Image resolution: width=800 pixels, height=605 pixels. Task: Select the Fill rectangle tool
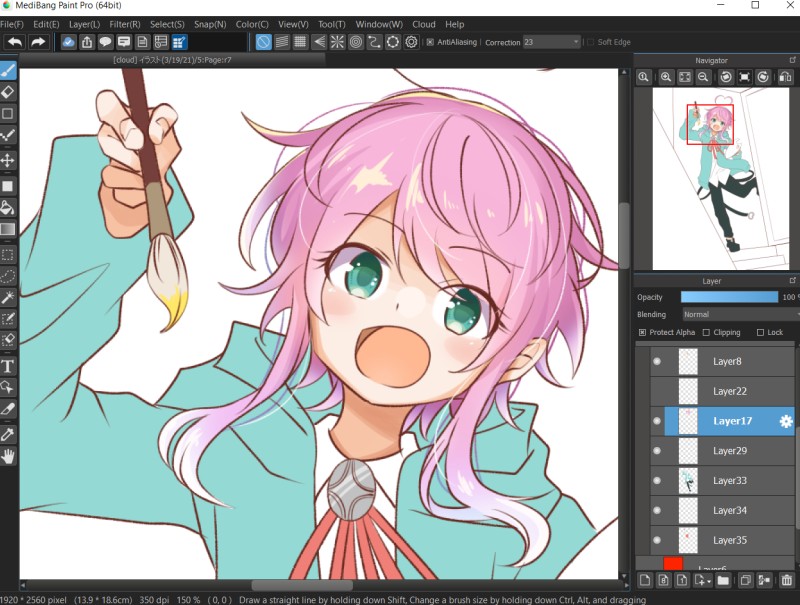[x=8, y=186]
